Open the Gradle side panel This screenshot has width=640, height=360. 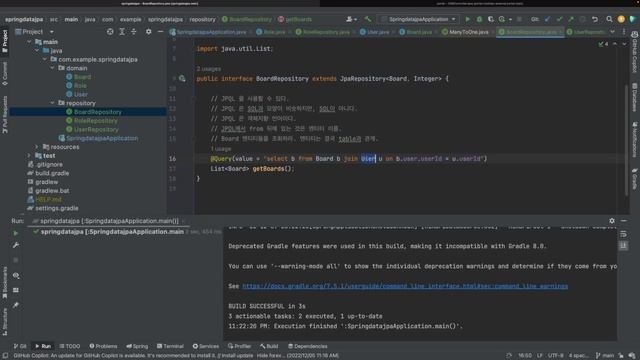634,178
